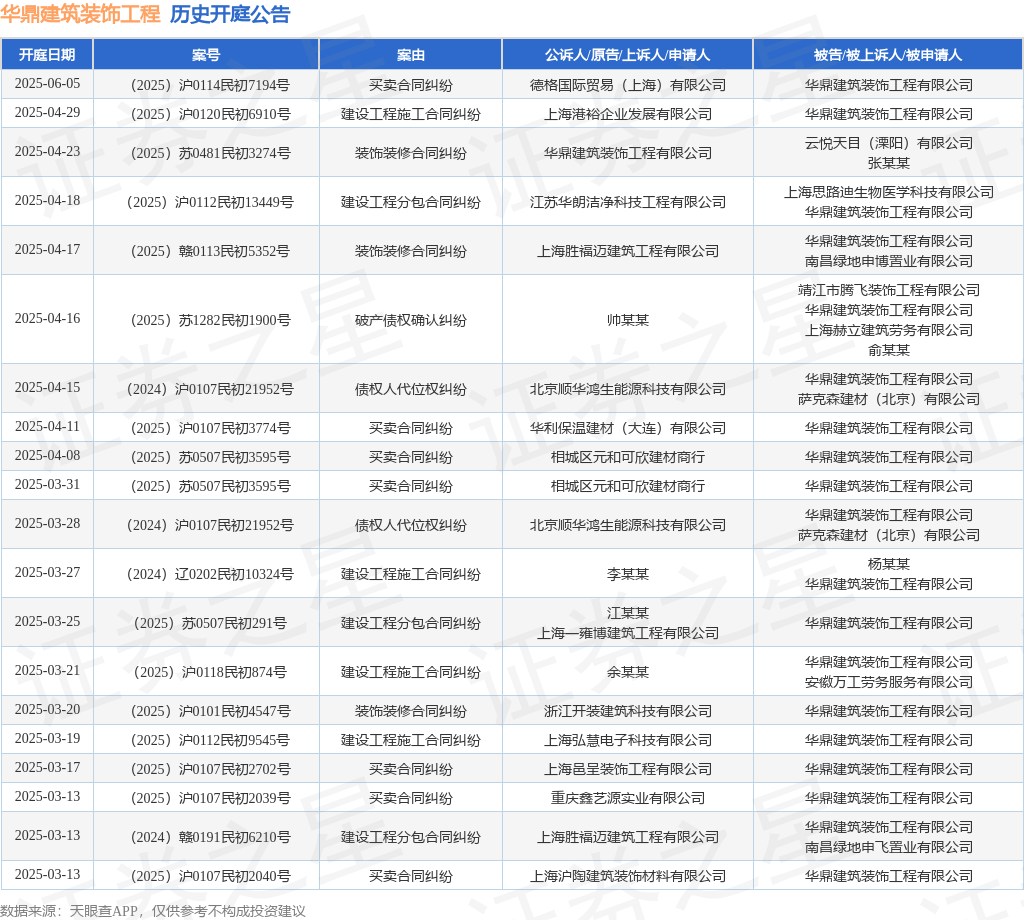Click the 开庭日期 column header
Viewport: 1024px width, 920px height.
click(x=47, y=55)
